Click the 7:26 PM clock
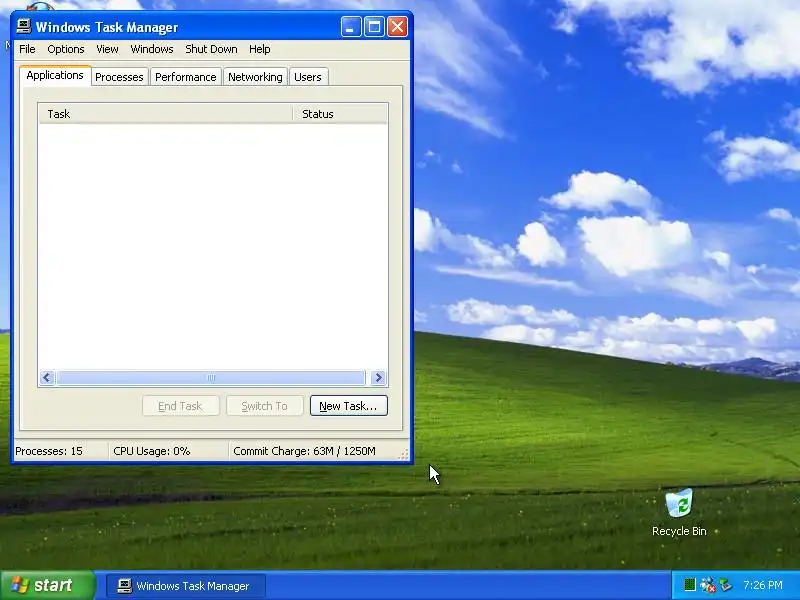Screen dimensions: 800x600 (x=763, y=585)
